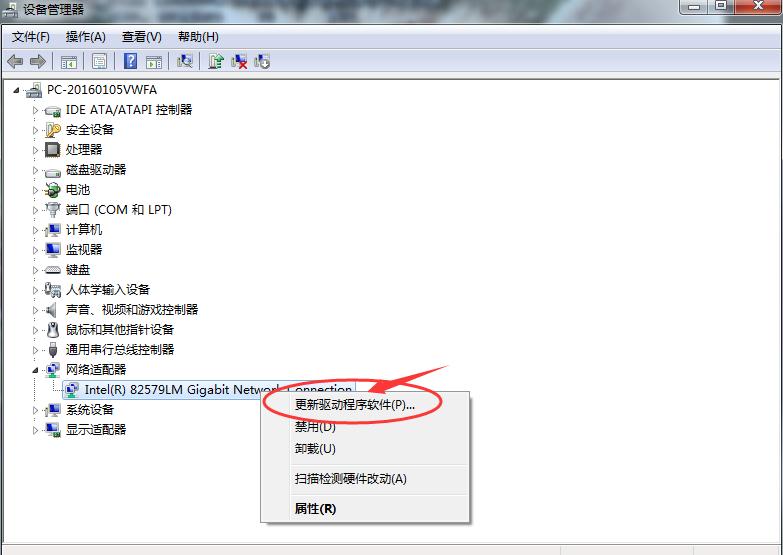Click the update driver software toolbar icon
The height and width of the screenshot is (555, 783).
pyautogui.click(x=216, y=61)
